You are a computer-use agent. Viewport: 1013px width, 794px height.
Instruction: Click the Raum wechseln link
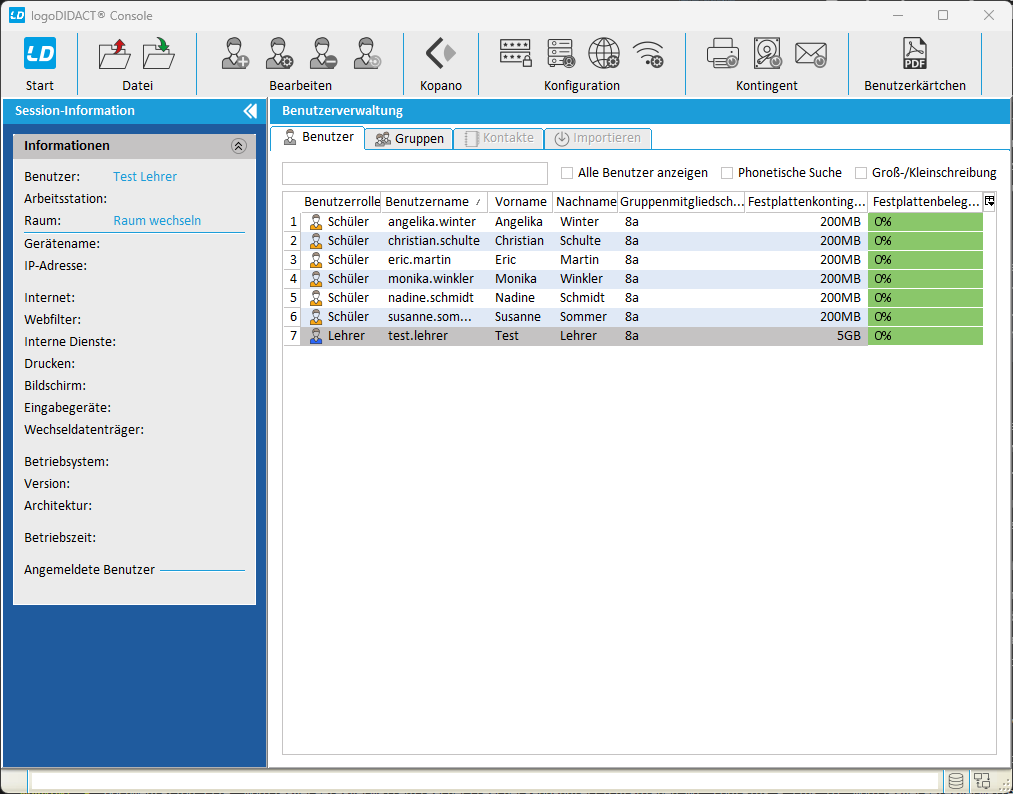157,221
